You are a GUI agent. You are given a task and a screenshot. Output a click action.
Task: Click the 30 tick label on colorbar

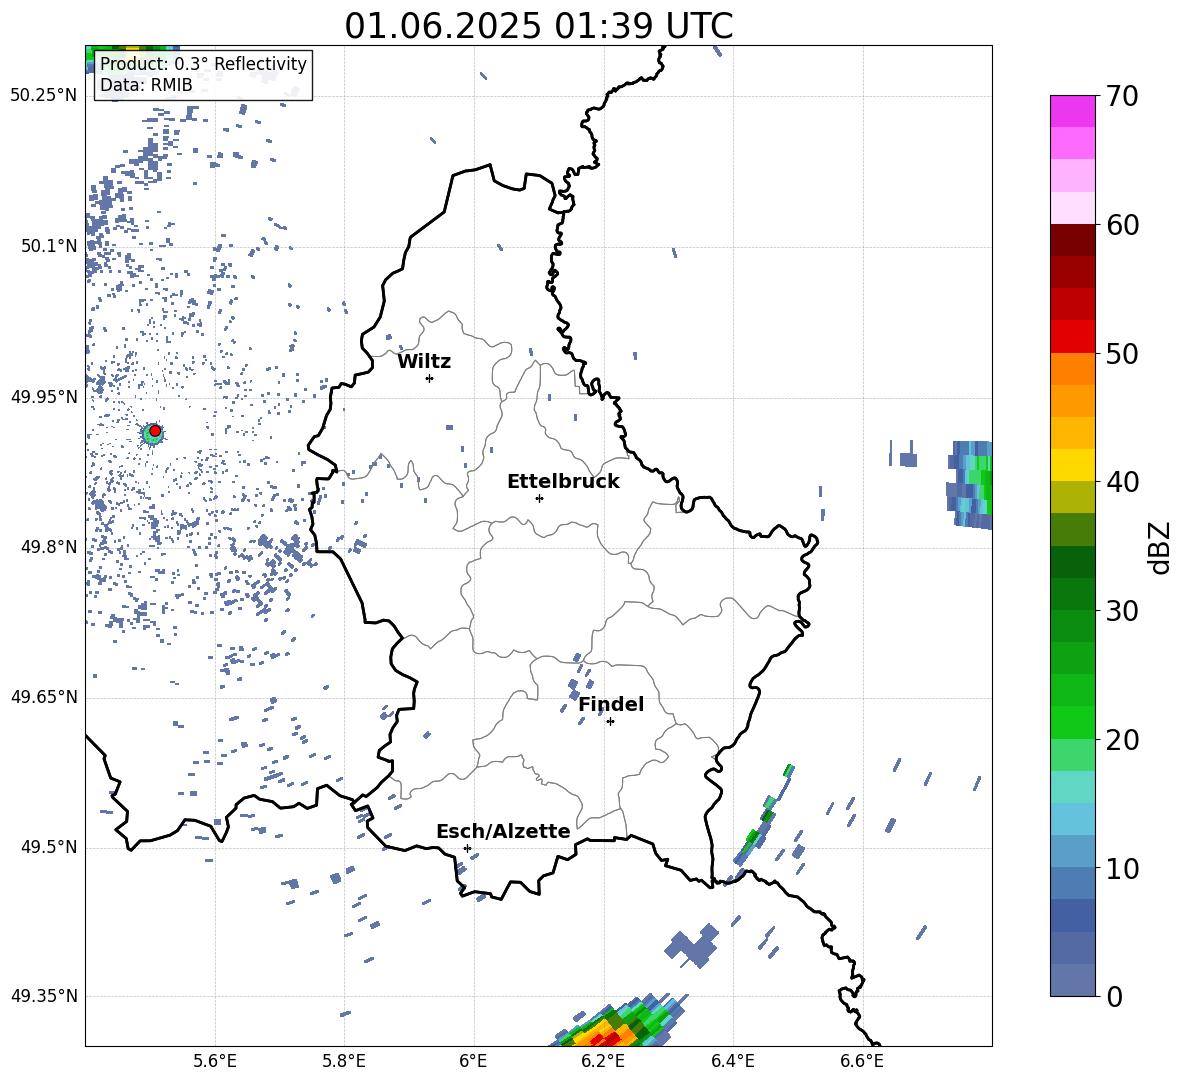click(x=1121, y=610)
